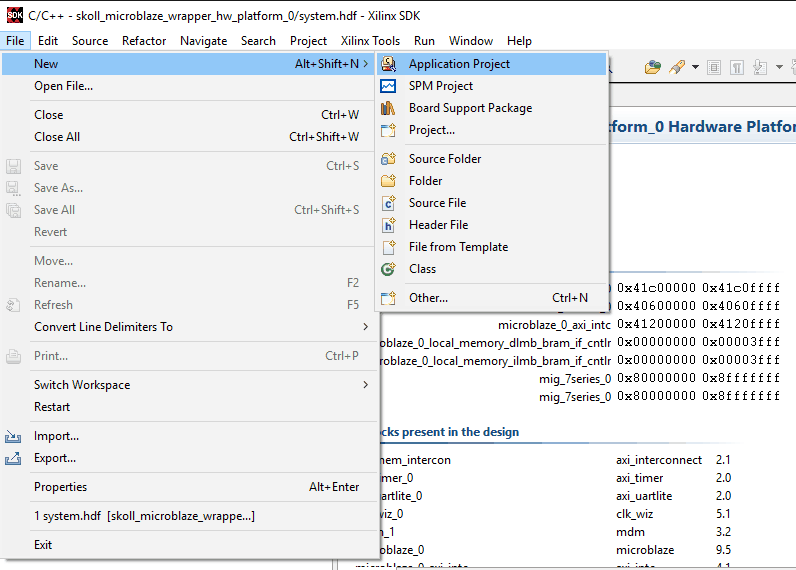Select the Class item icon
This screenshot has height=570, width=796.
click(389, 269)
